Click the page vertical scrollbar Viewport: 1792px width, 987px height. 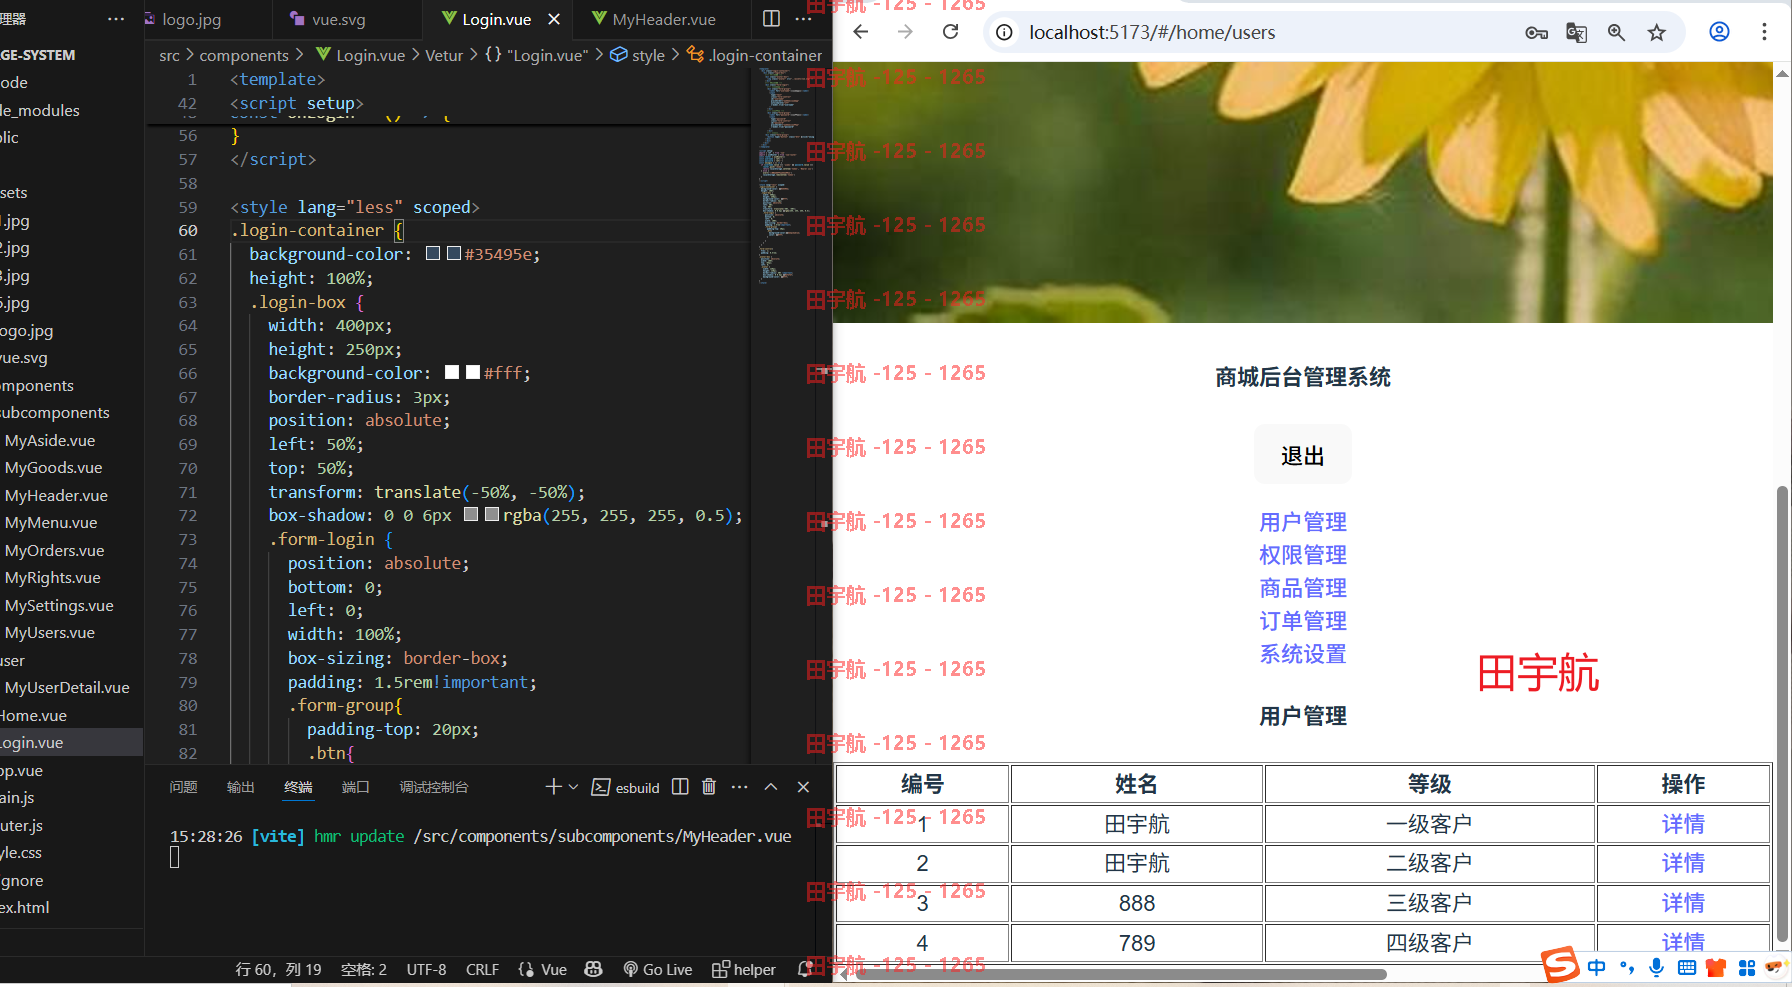coord(1782,715)
